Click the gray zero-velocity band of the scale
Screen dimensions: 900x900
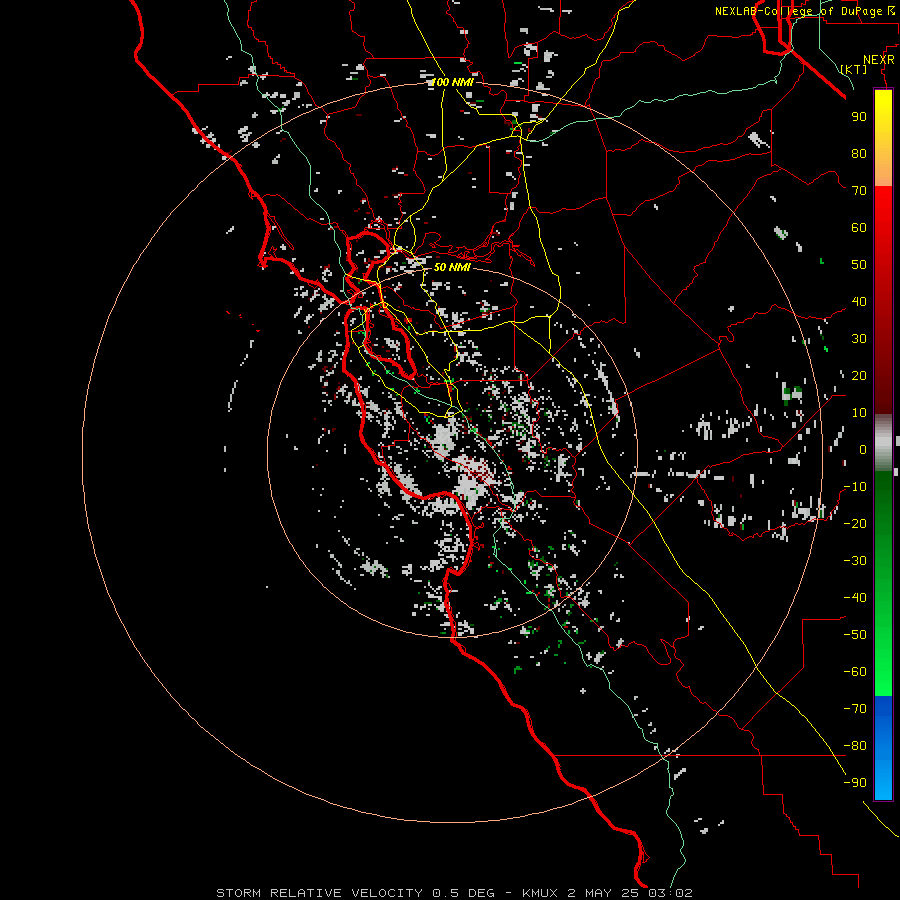(883, 443)
